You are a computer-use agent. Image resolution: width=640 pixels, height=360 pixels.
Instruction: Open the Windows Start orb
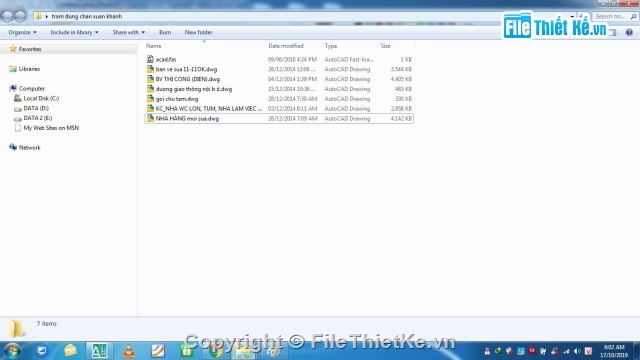pos(12,351)
